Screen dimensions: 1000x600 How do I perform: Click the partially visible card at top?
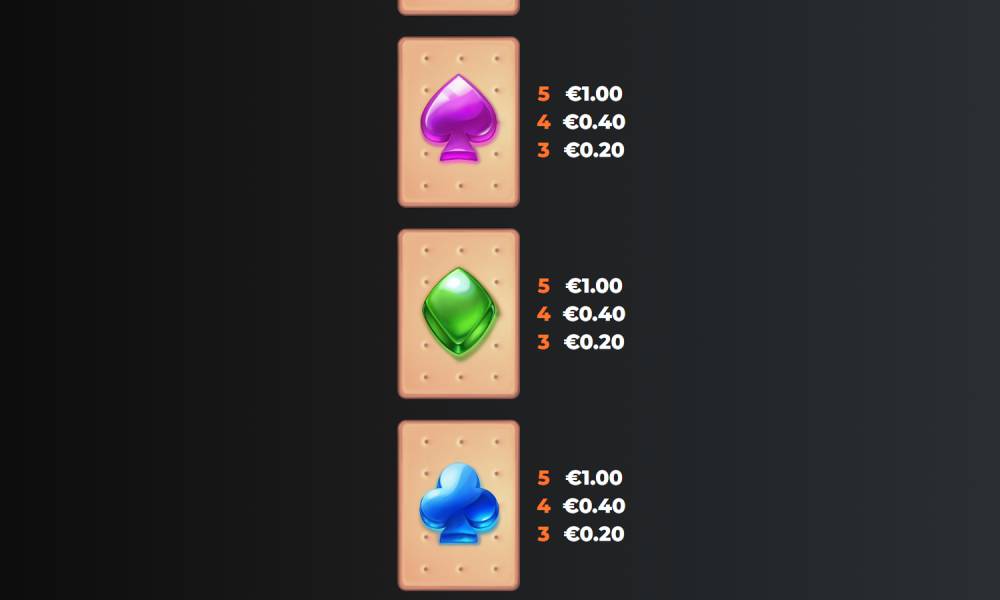[x=459, y=7]
